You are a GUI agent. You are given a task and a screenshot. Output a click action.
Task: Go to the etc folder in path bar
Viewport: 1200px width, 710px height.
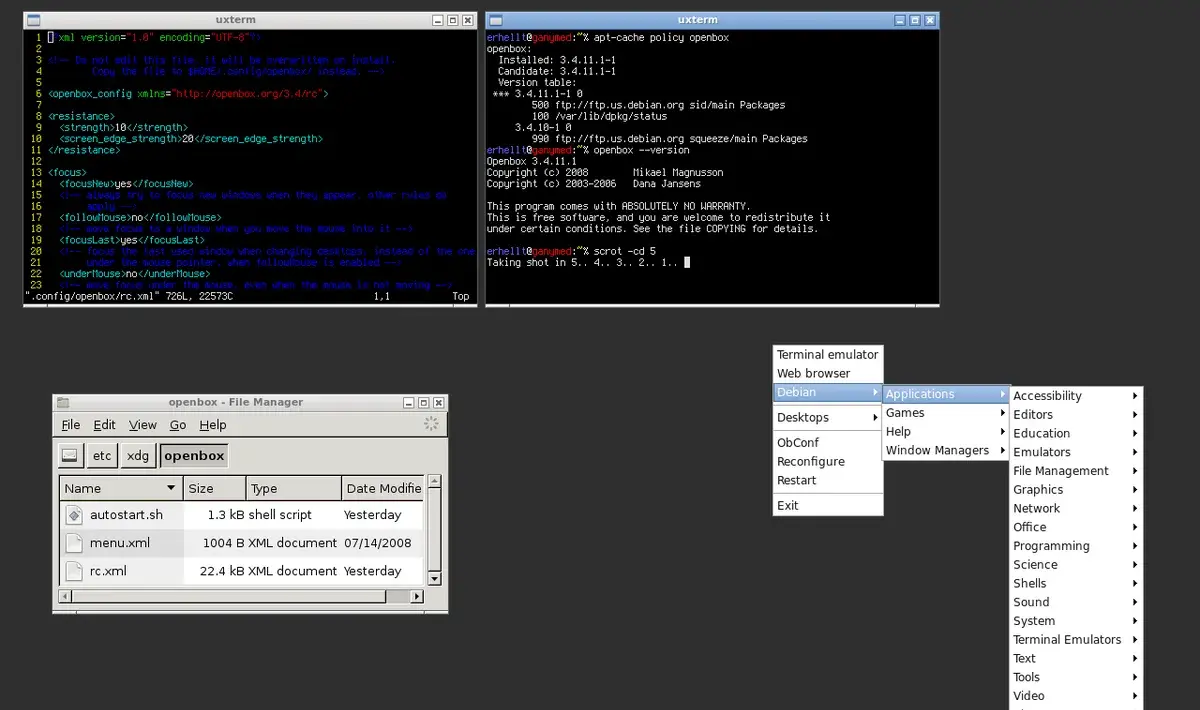click(102, 455)
